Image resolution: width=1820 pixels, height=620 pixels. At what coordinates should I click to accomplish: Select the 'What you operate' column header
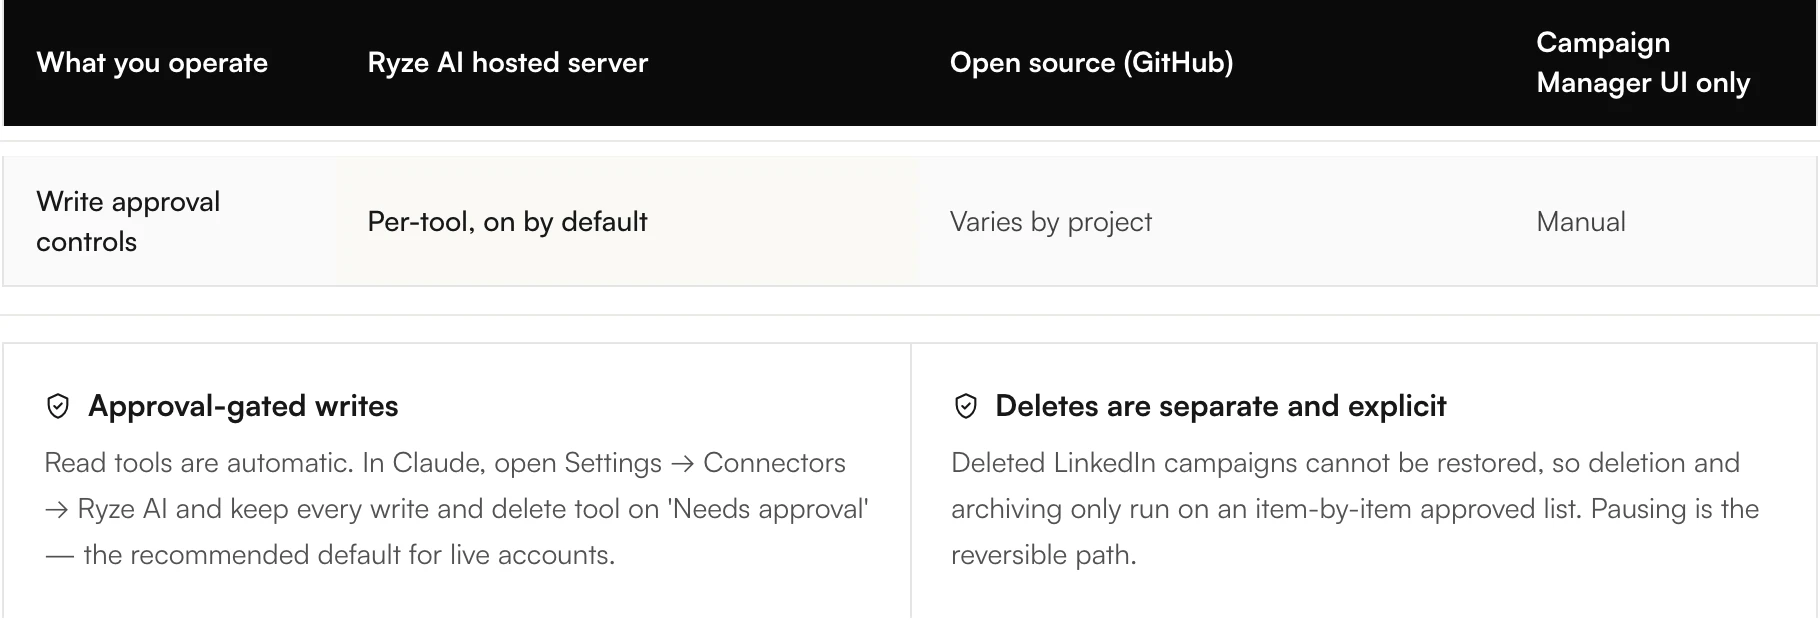[x=152, y=63]
